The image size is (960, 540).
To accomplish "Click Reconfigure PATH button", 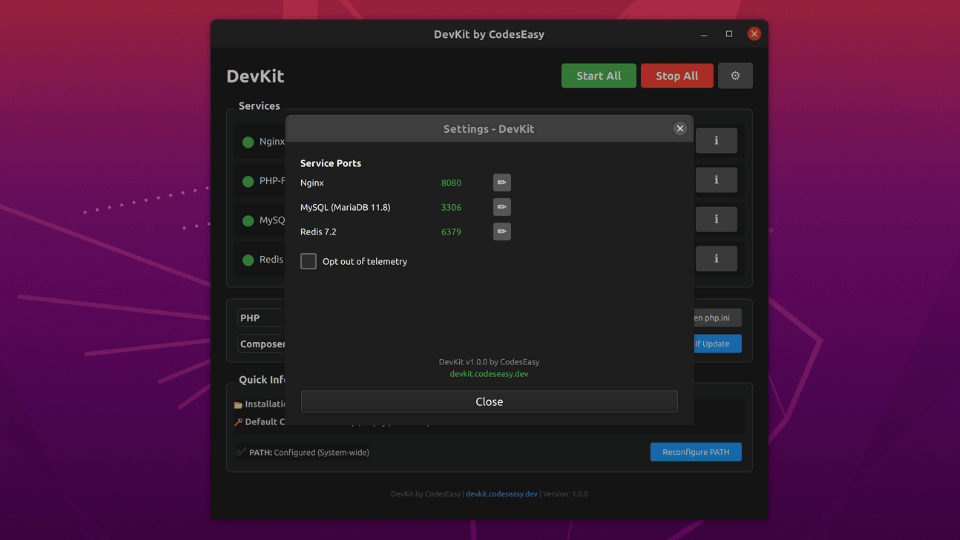I will 696,452.
